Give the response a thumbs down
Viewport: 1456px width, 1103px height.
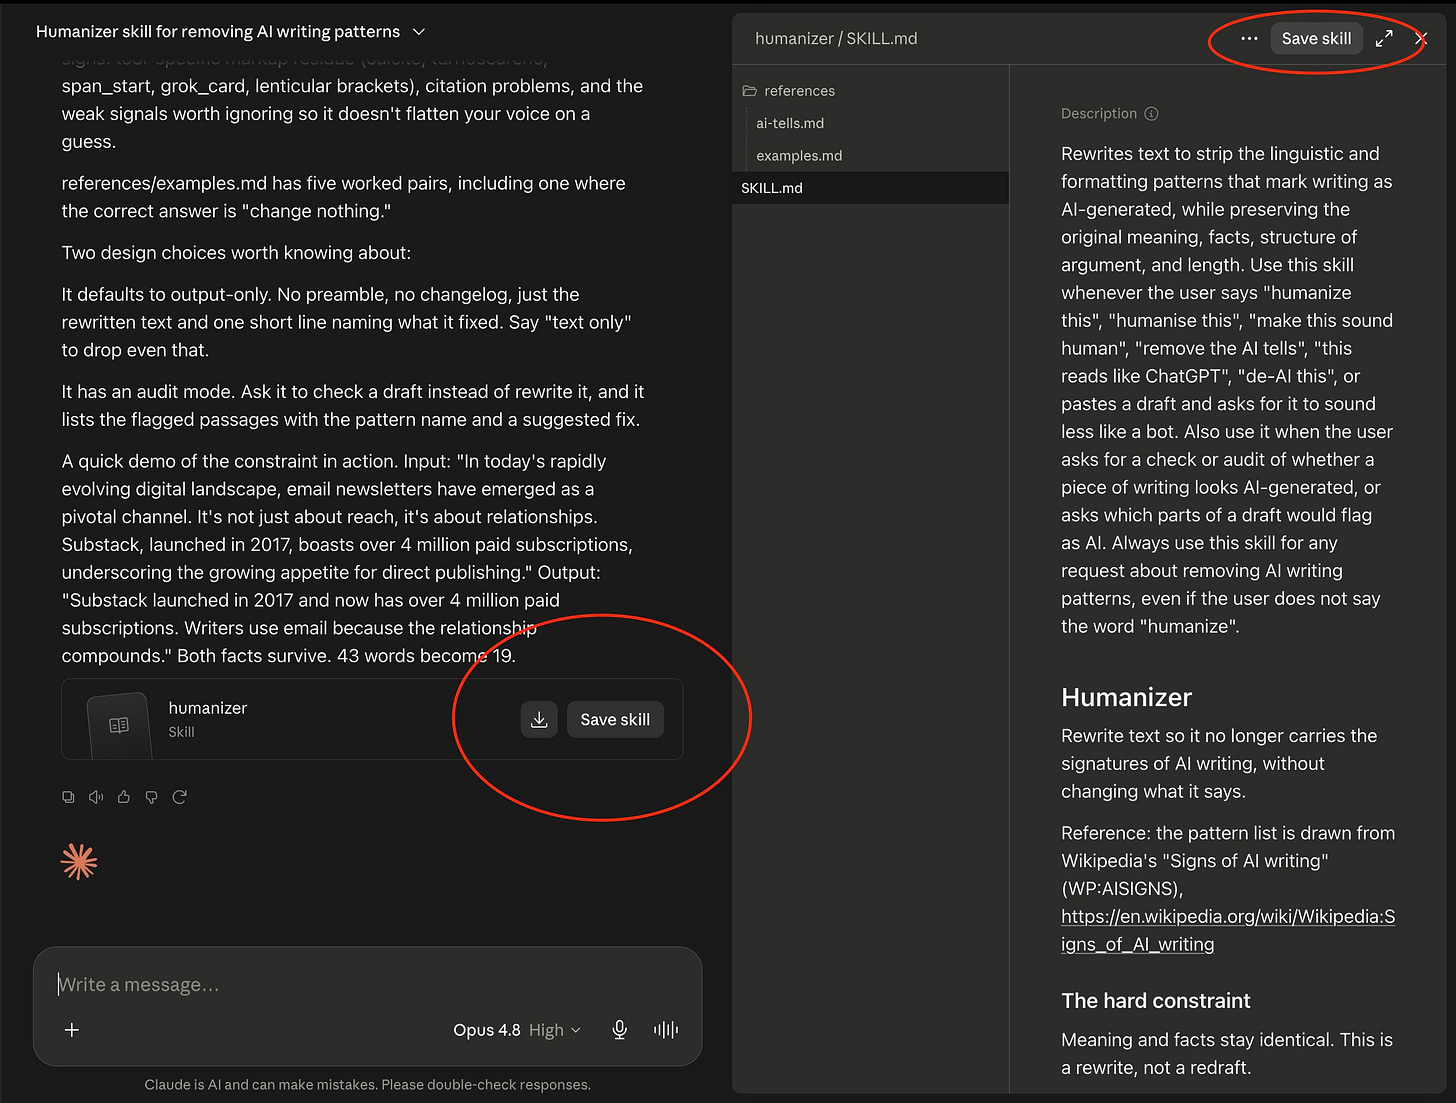[152, 797]
